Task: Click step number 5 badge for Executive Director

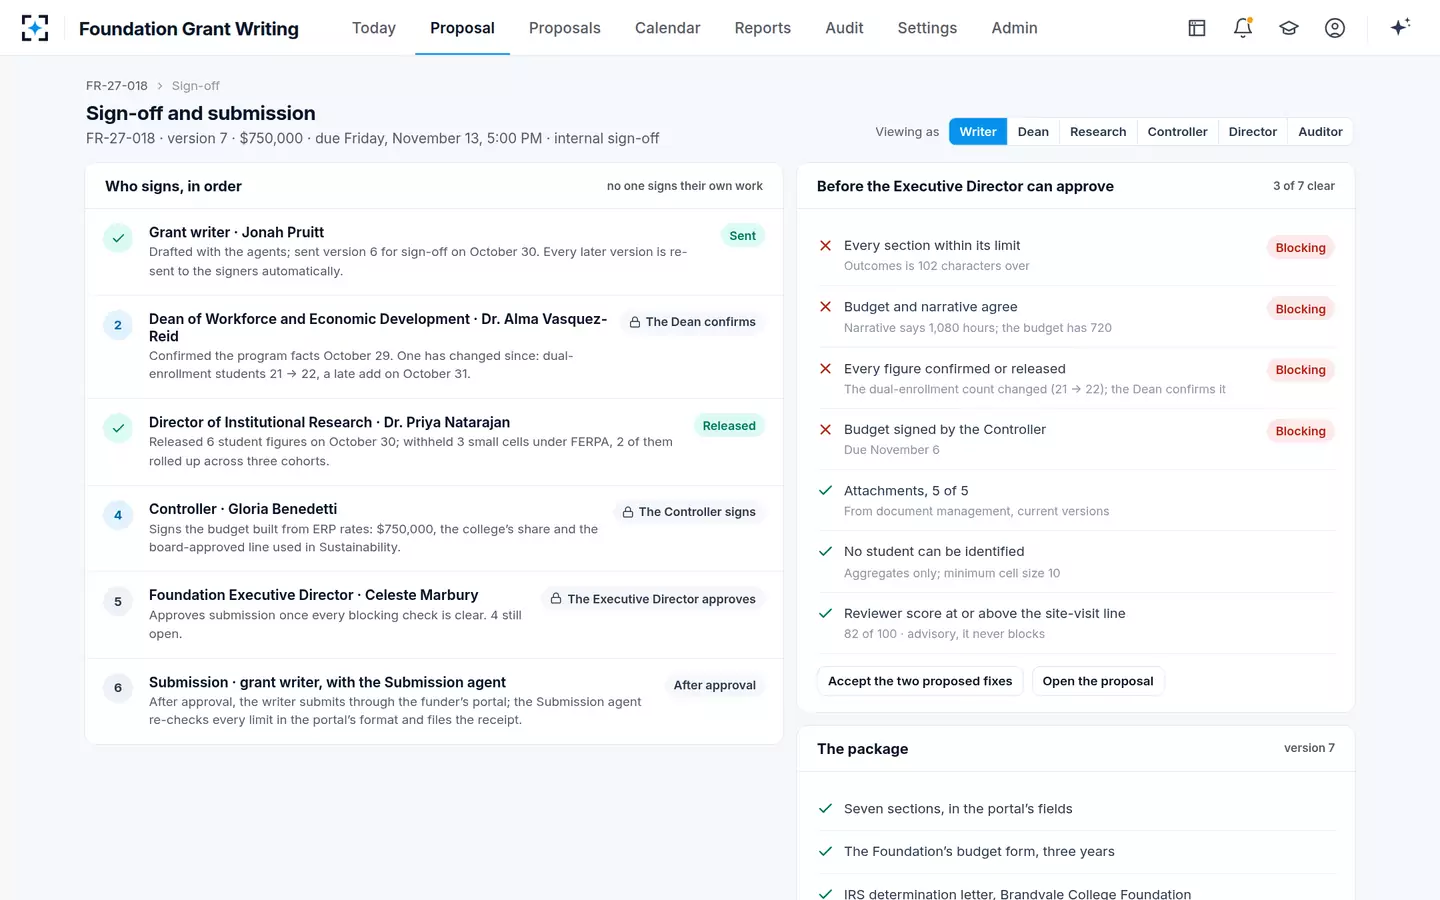Action: (118, 601)
